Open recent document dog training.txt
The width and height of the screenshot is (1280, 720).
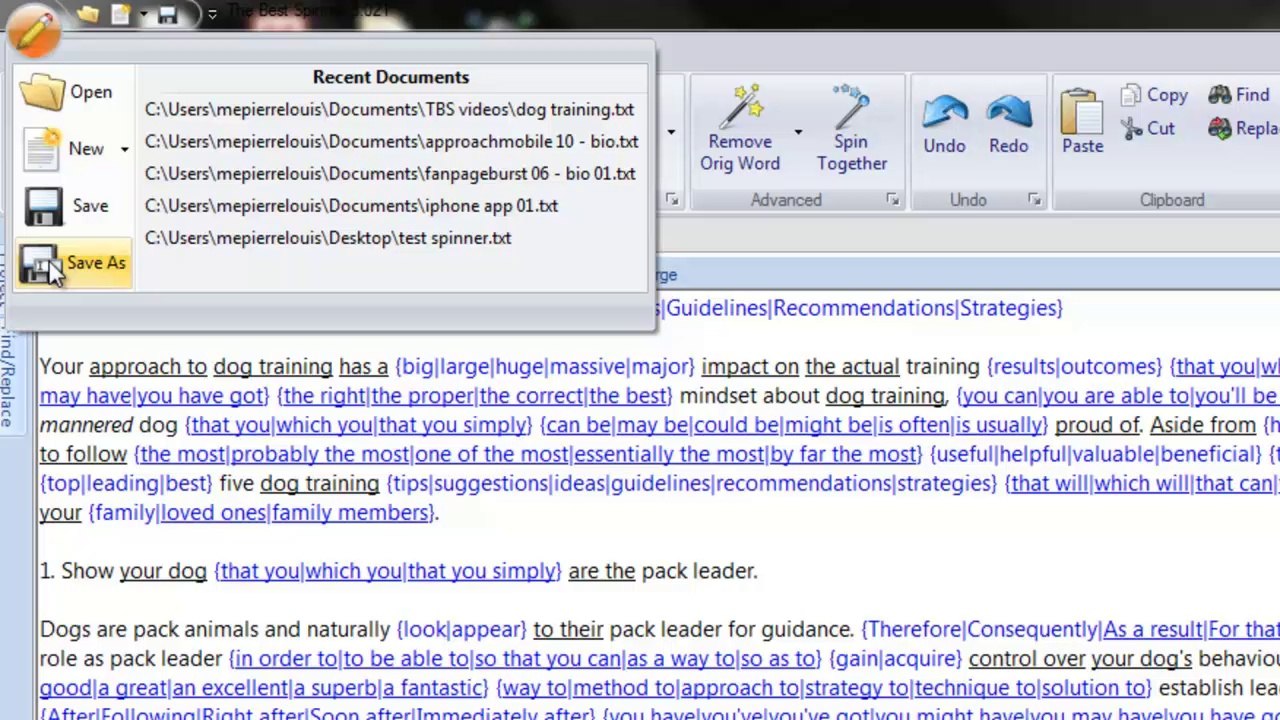[390, 110]
